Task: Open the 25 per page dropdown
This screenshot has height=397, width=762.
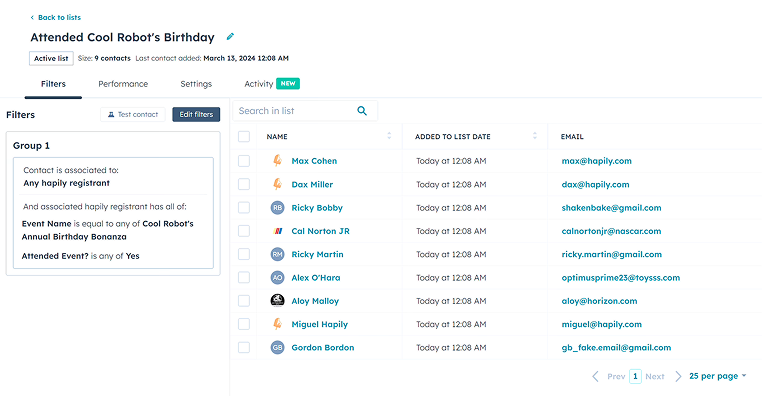Action: (x=717, y=376)
